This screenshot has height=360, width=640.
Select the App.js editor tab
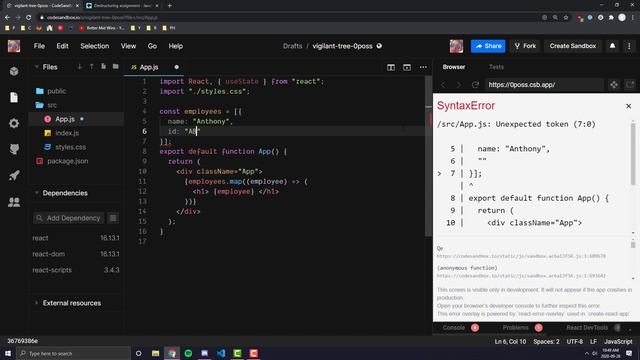154,67
